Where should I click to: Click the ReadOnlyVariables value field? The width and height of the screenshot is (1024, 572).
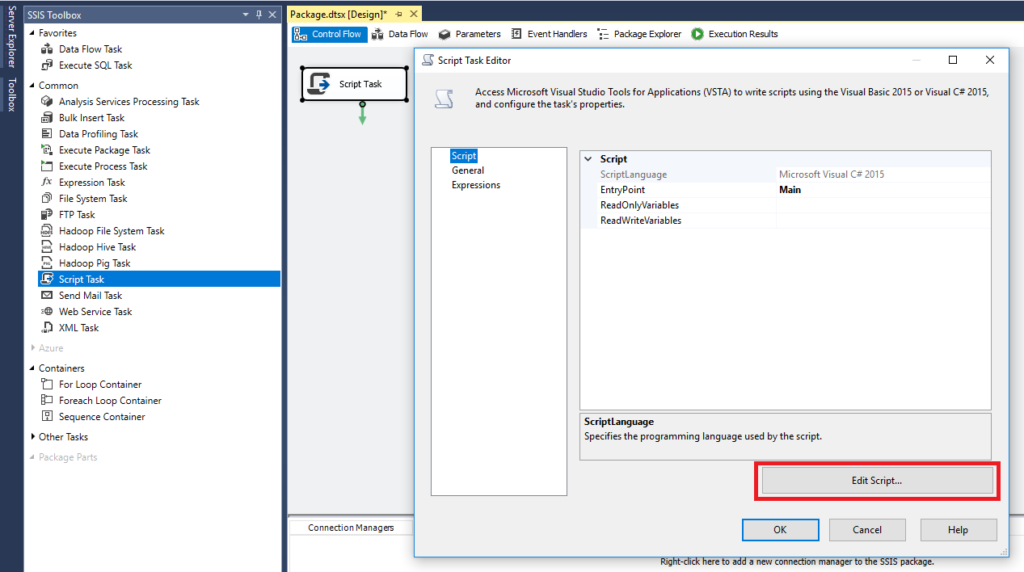(x=882, y=205)
